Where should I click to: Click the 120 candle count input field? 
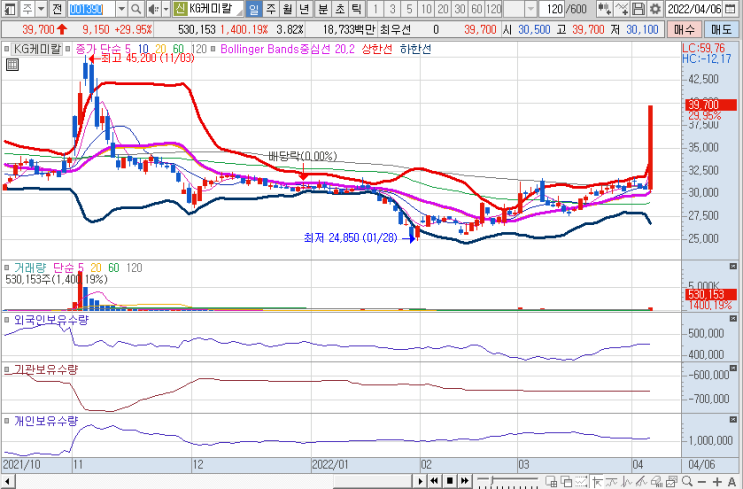[552, 9]
